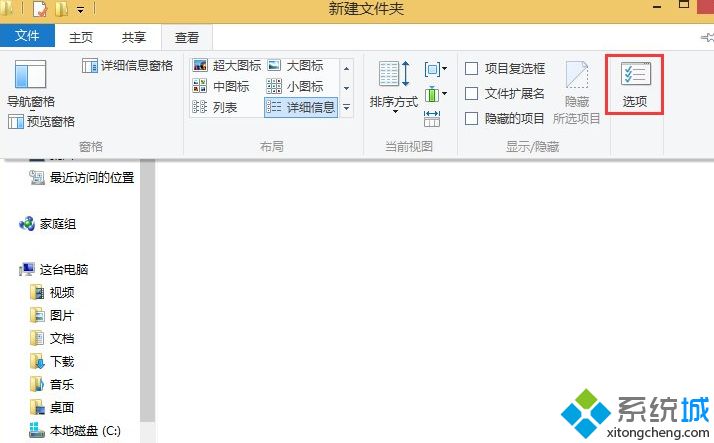Select 小图标 small icons layout

pos(295,86)
